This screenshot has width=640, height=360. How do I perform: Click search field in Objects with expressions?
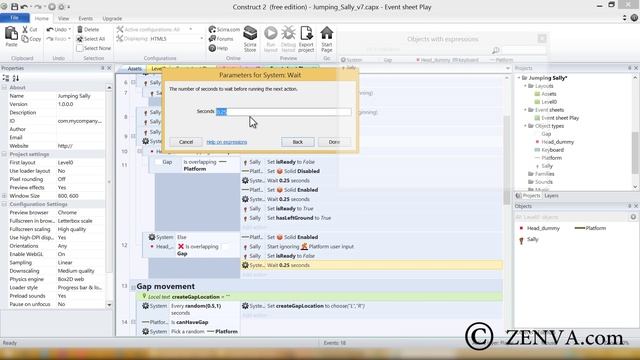[524, 50]
